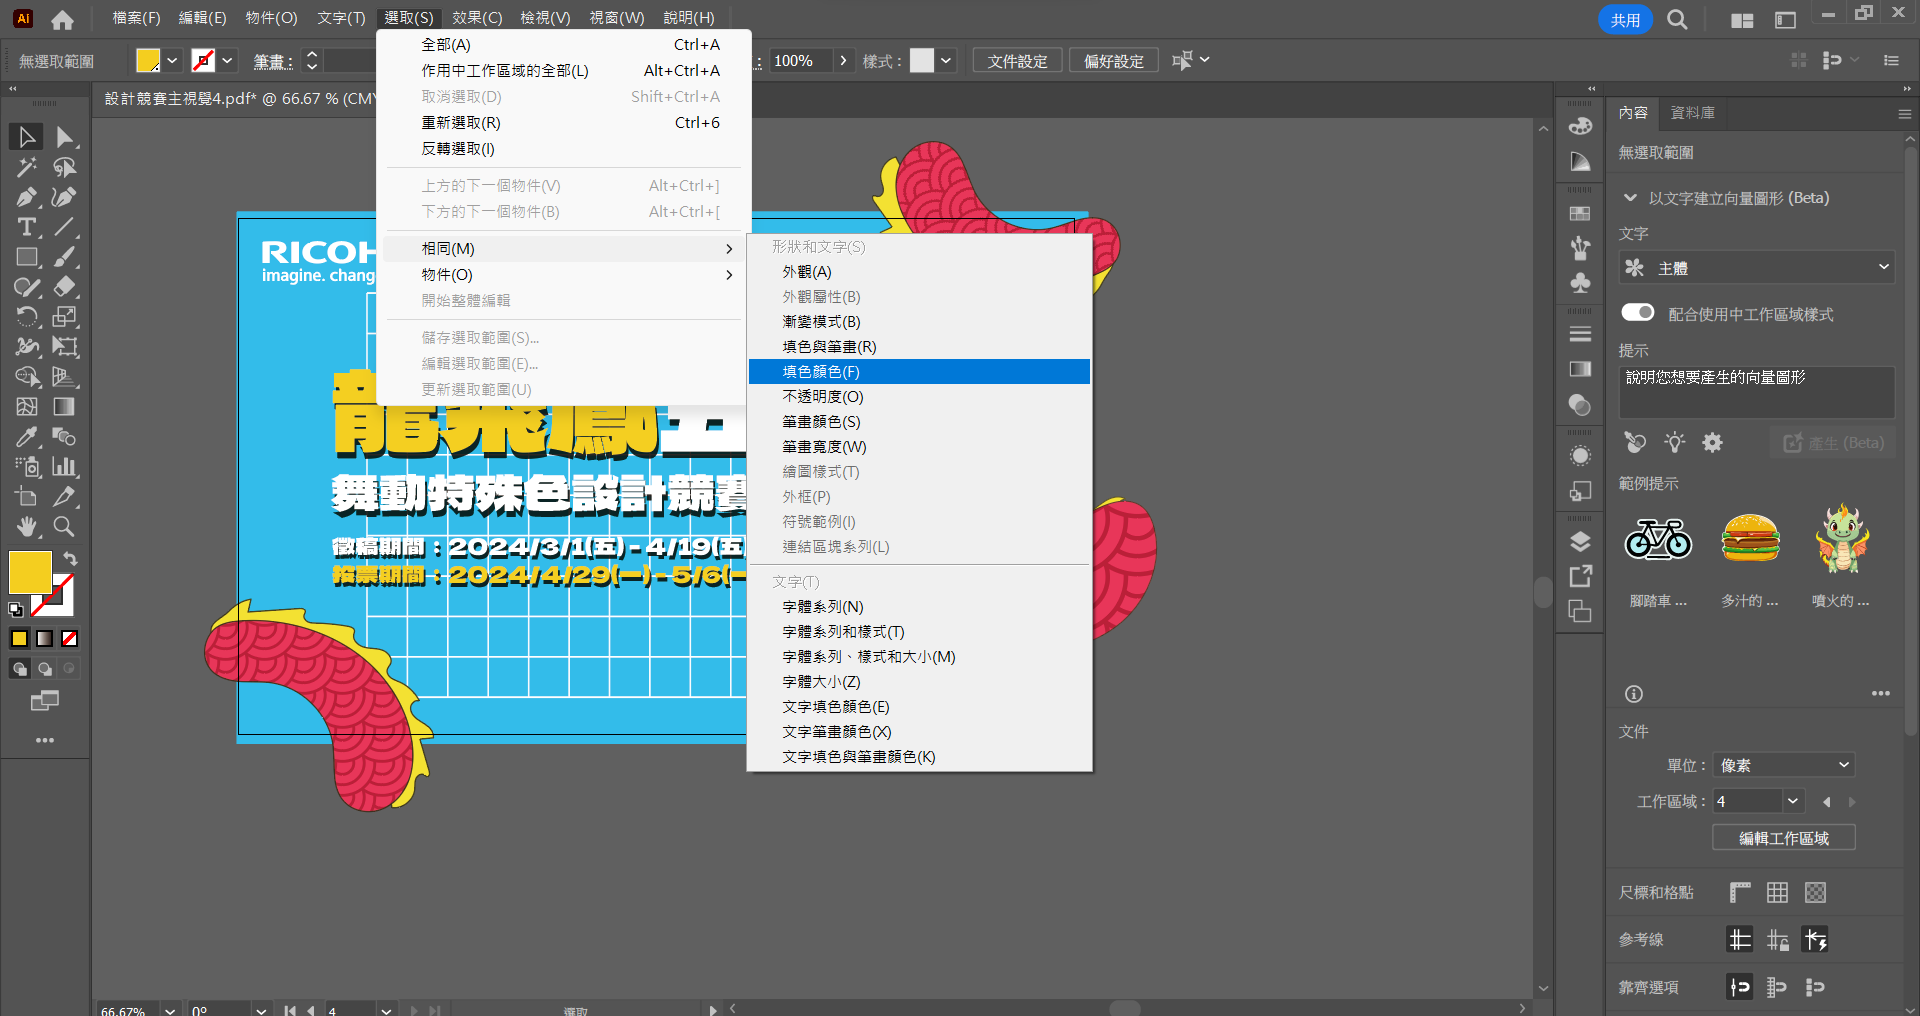Viewport: 1920px width, 1016px height.
Task: Select the Lasso tool
Action: (x=65, y=167)
